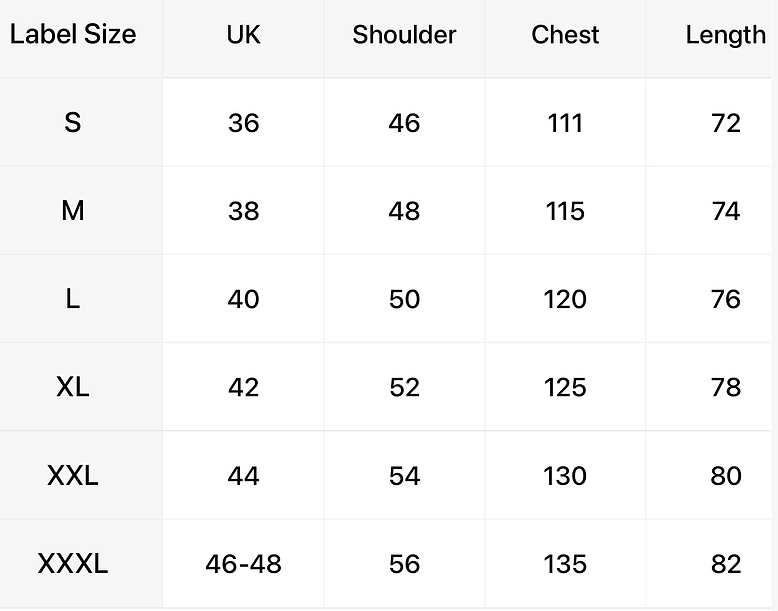Select the 46-48 UK size cell

coord(243,563)
